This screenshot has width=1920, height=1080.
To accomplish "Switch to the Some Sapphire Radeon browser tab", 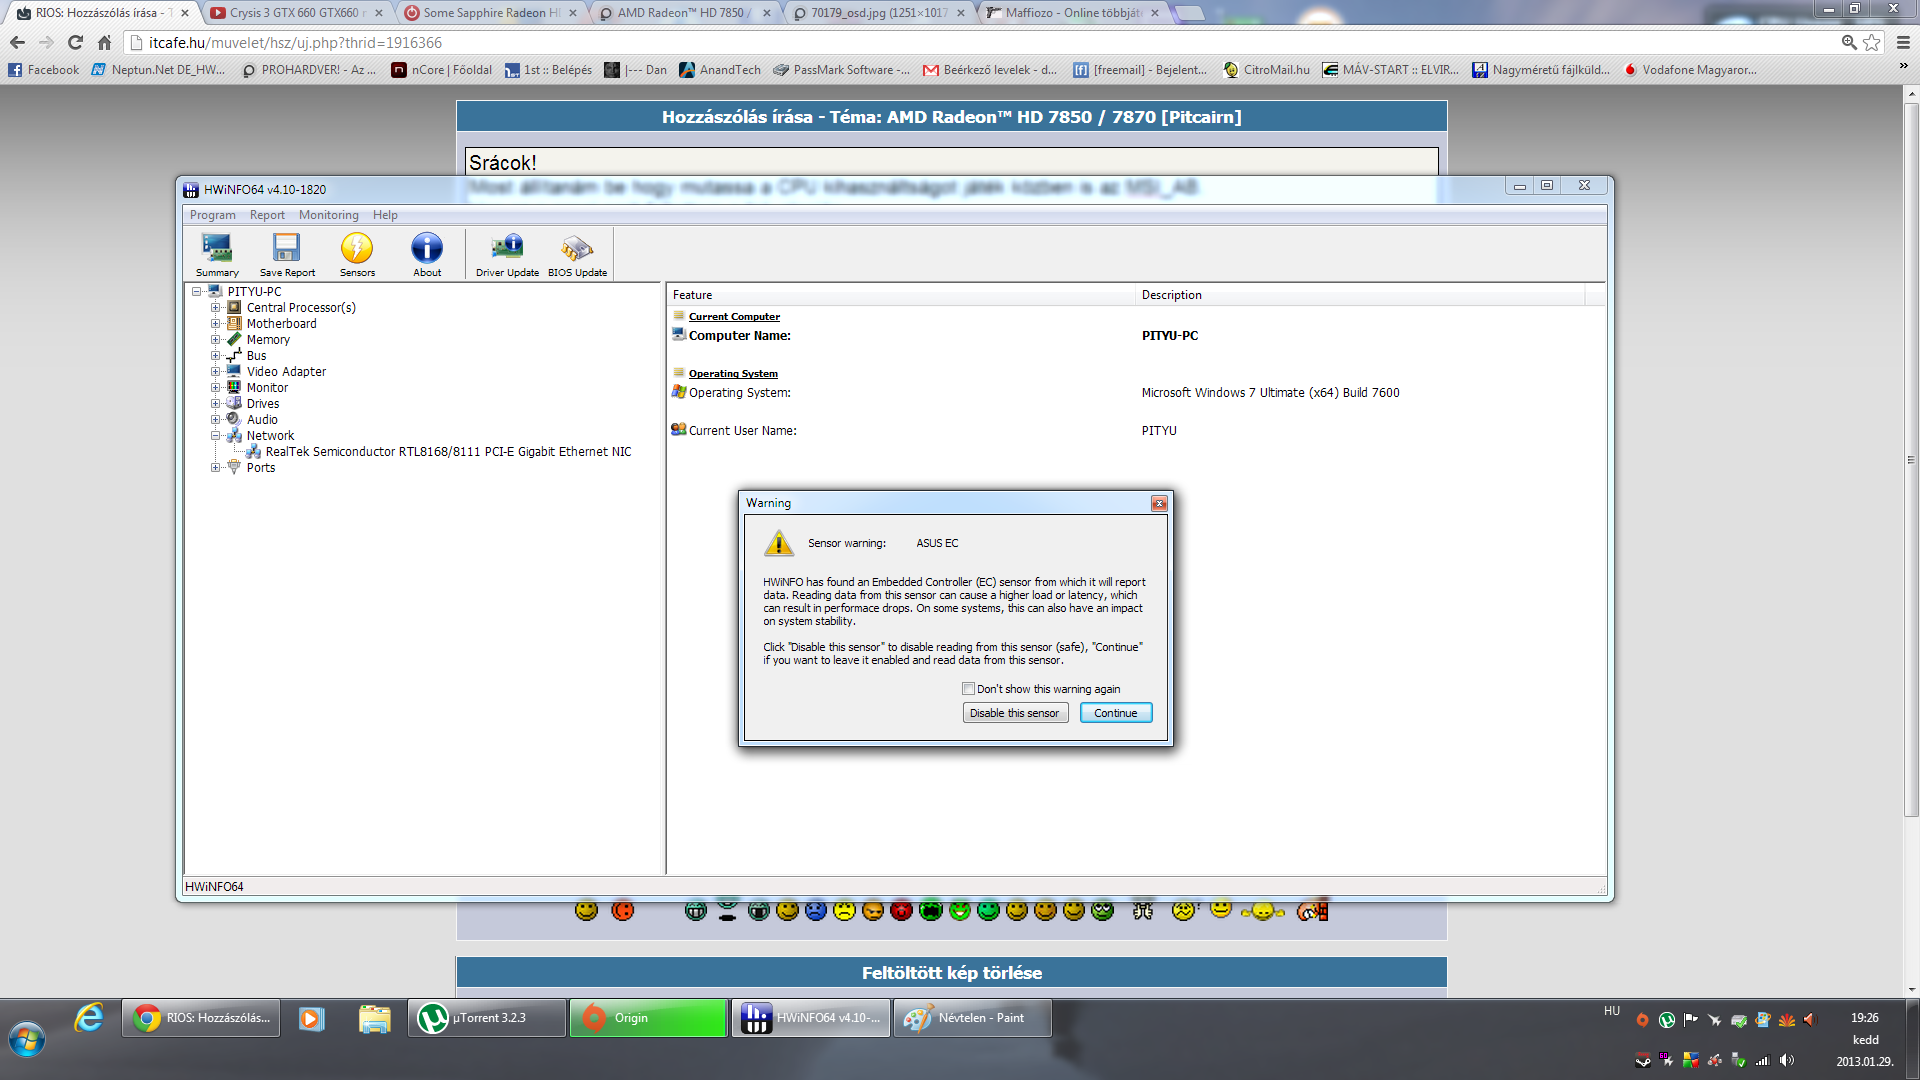I will tap(490, 13).
